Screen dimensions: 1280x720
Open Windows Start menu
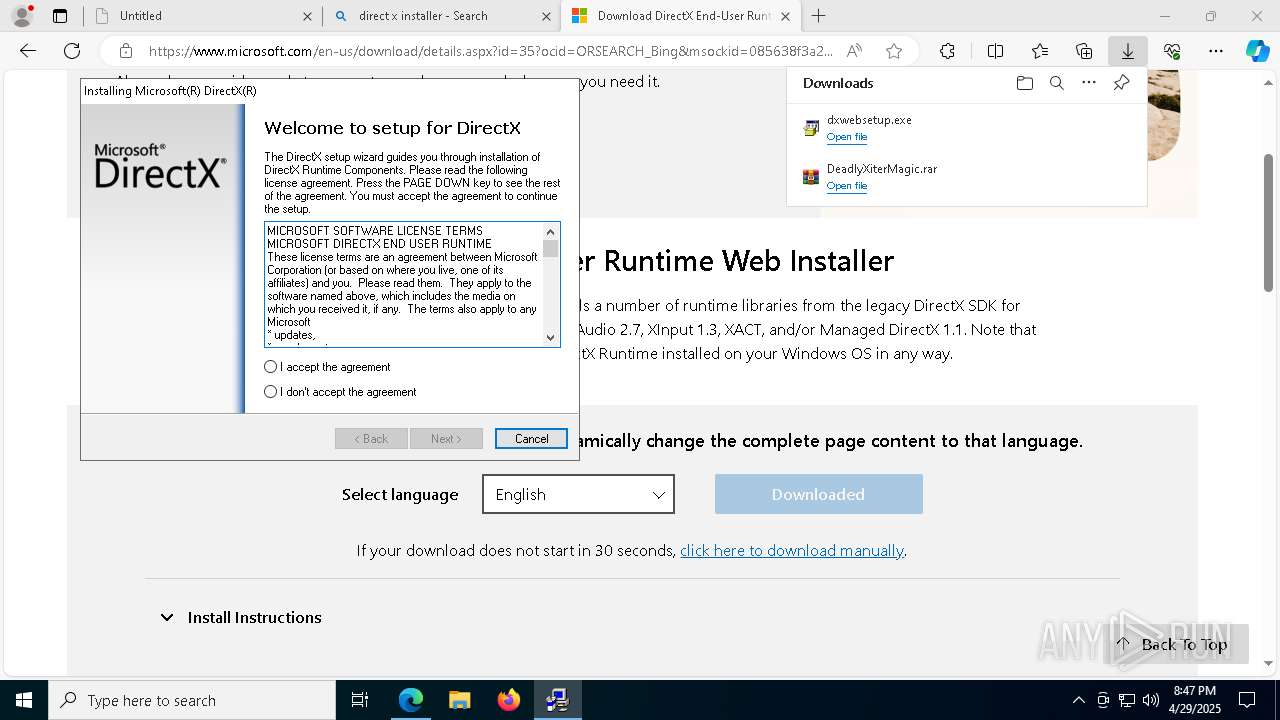coord(24,700)
